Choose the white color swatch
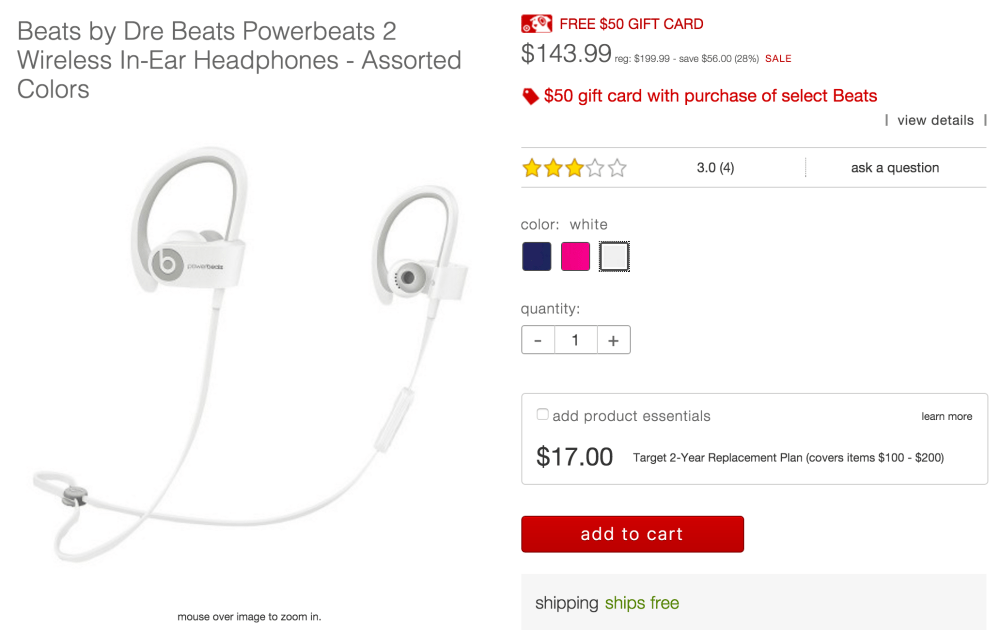Screen dimensions: 1000x630 (x=614, y=256)
